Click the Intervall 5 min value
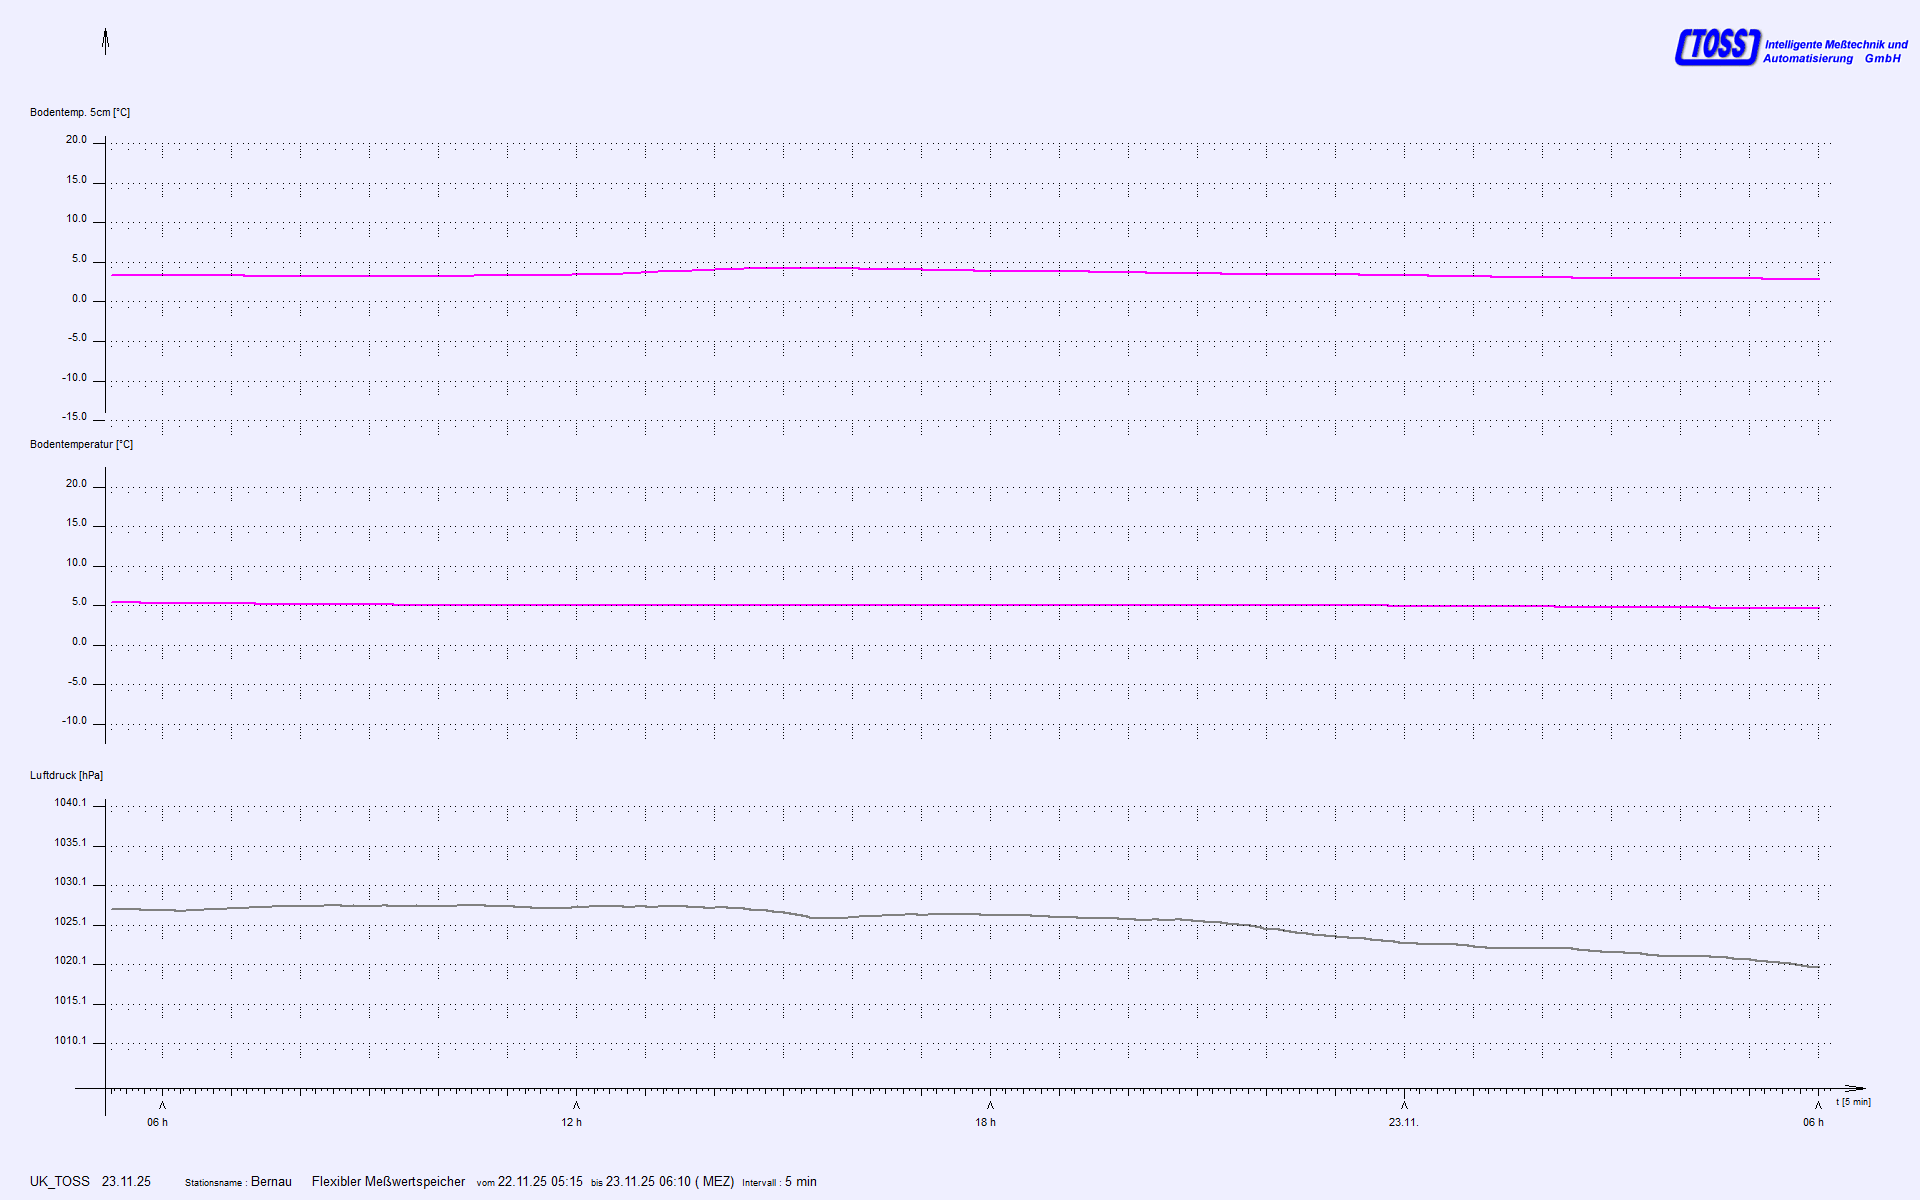 click(x=800, y=1182)
